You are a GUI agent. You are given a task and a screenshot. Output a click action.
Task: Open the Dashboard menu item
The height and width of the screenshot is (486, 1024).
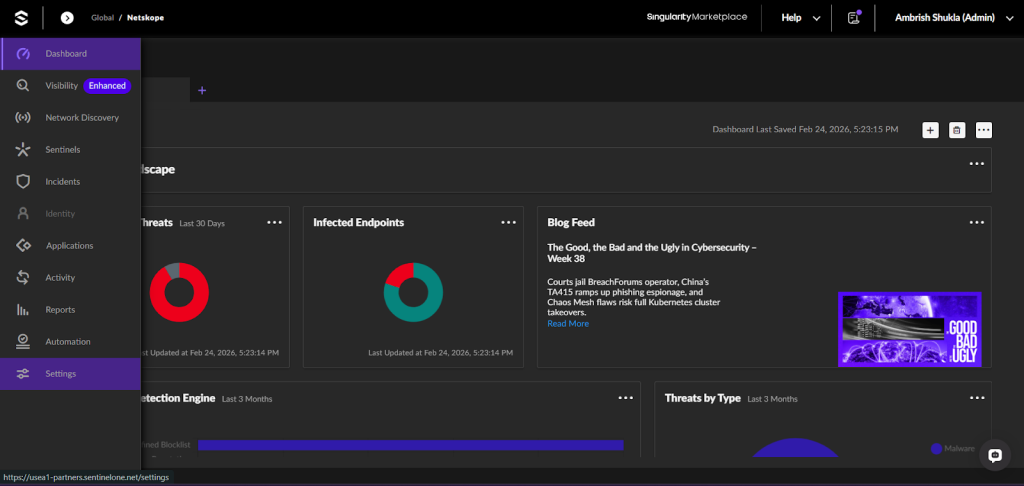(71, 54)
